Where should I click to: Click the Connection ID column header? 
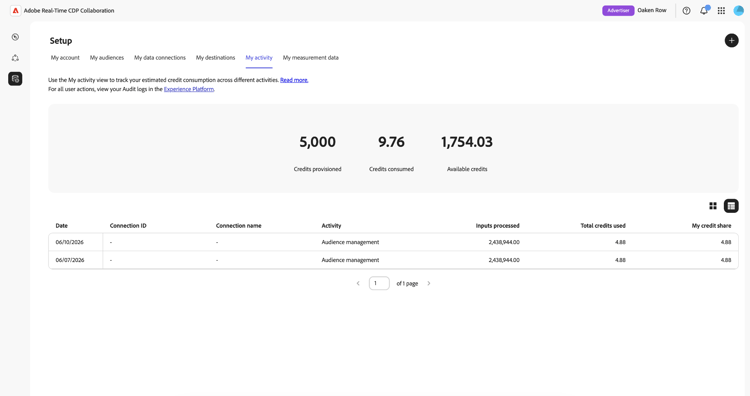coord(128,225)
